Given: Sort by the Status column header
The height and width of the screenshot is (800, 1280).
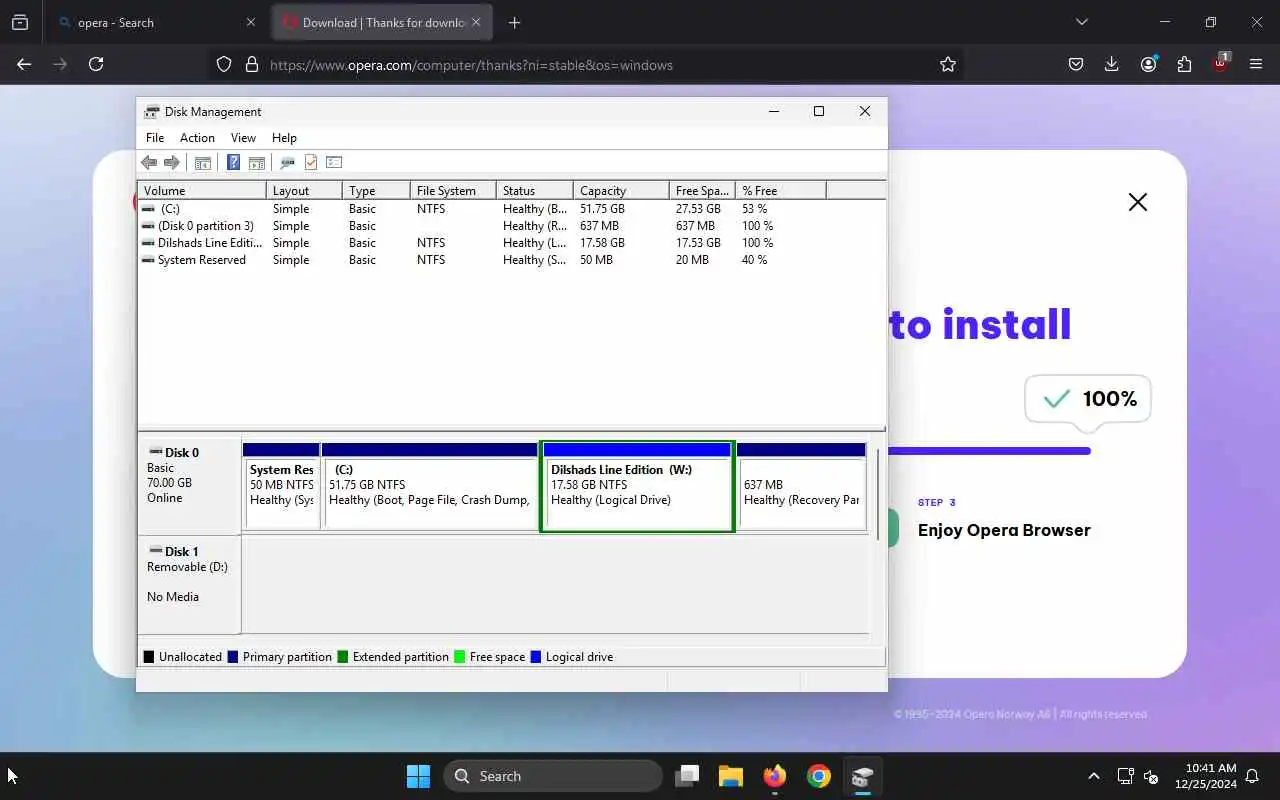Looking at the screenshot, I should click(x=535, y=190).
